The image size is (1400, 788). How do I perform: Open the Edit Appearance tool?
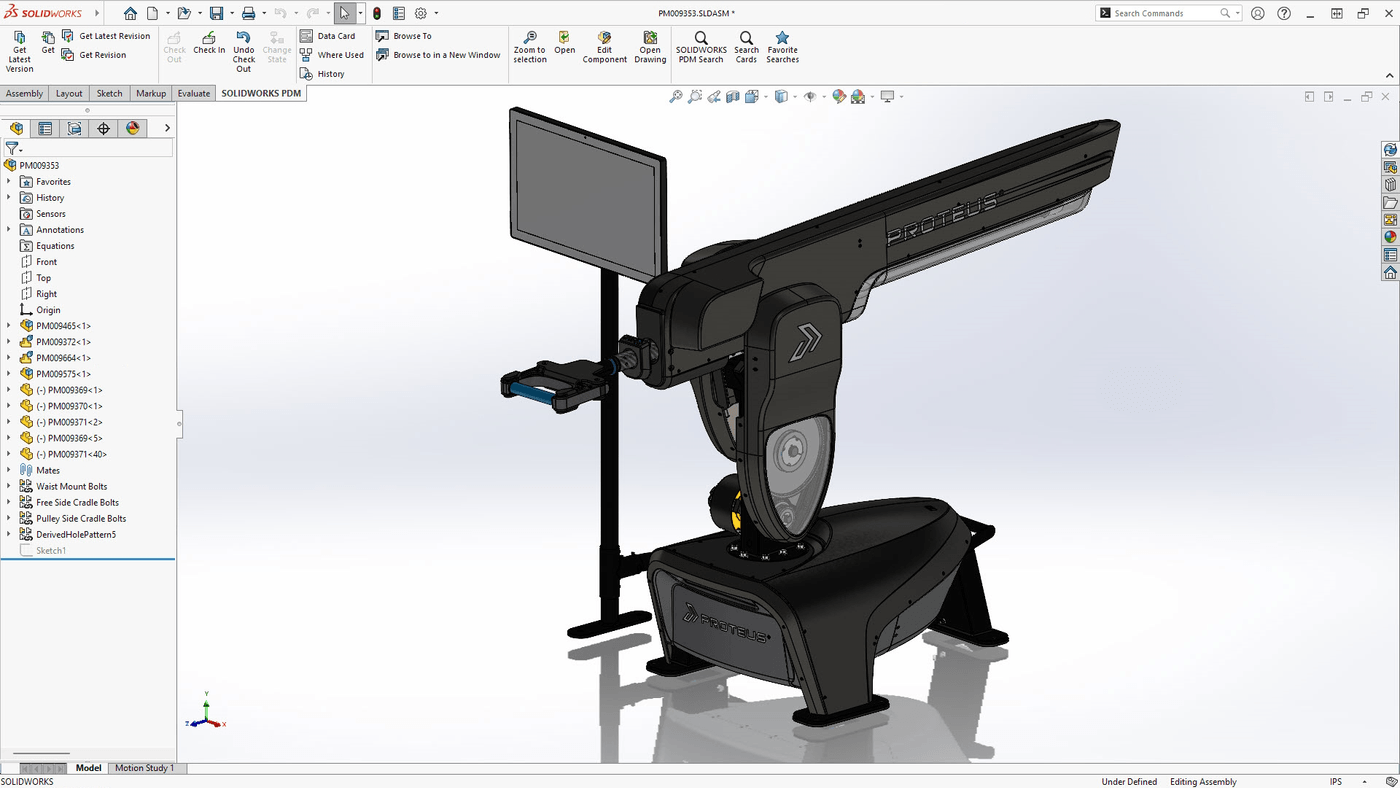[838, 96]
